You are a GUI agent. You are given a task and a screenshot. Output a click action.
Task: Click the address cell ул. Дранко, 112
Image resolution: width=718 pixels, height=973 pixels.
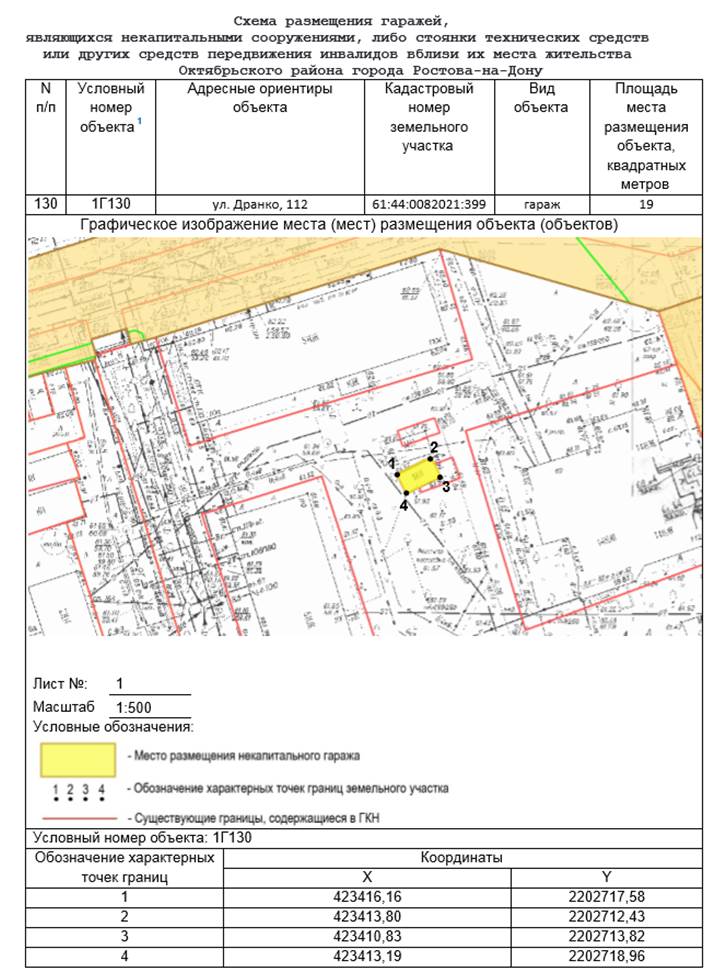259,204
